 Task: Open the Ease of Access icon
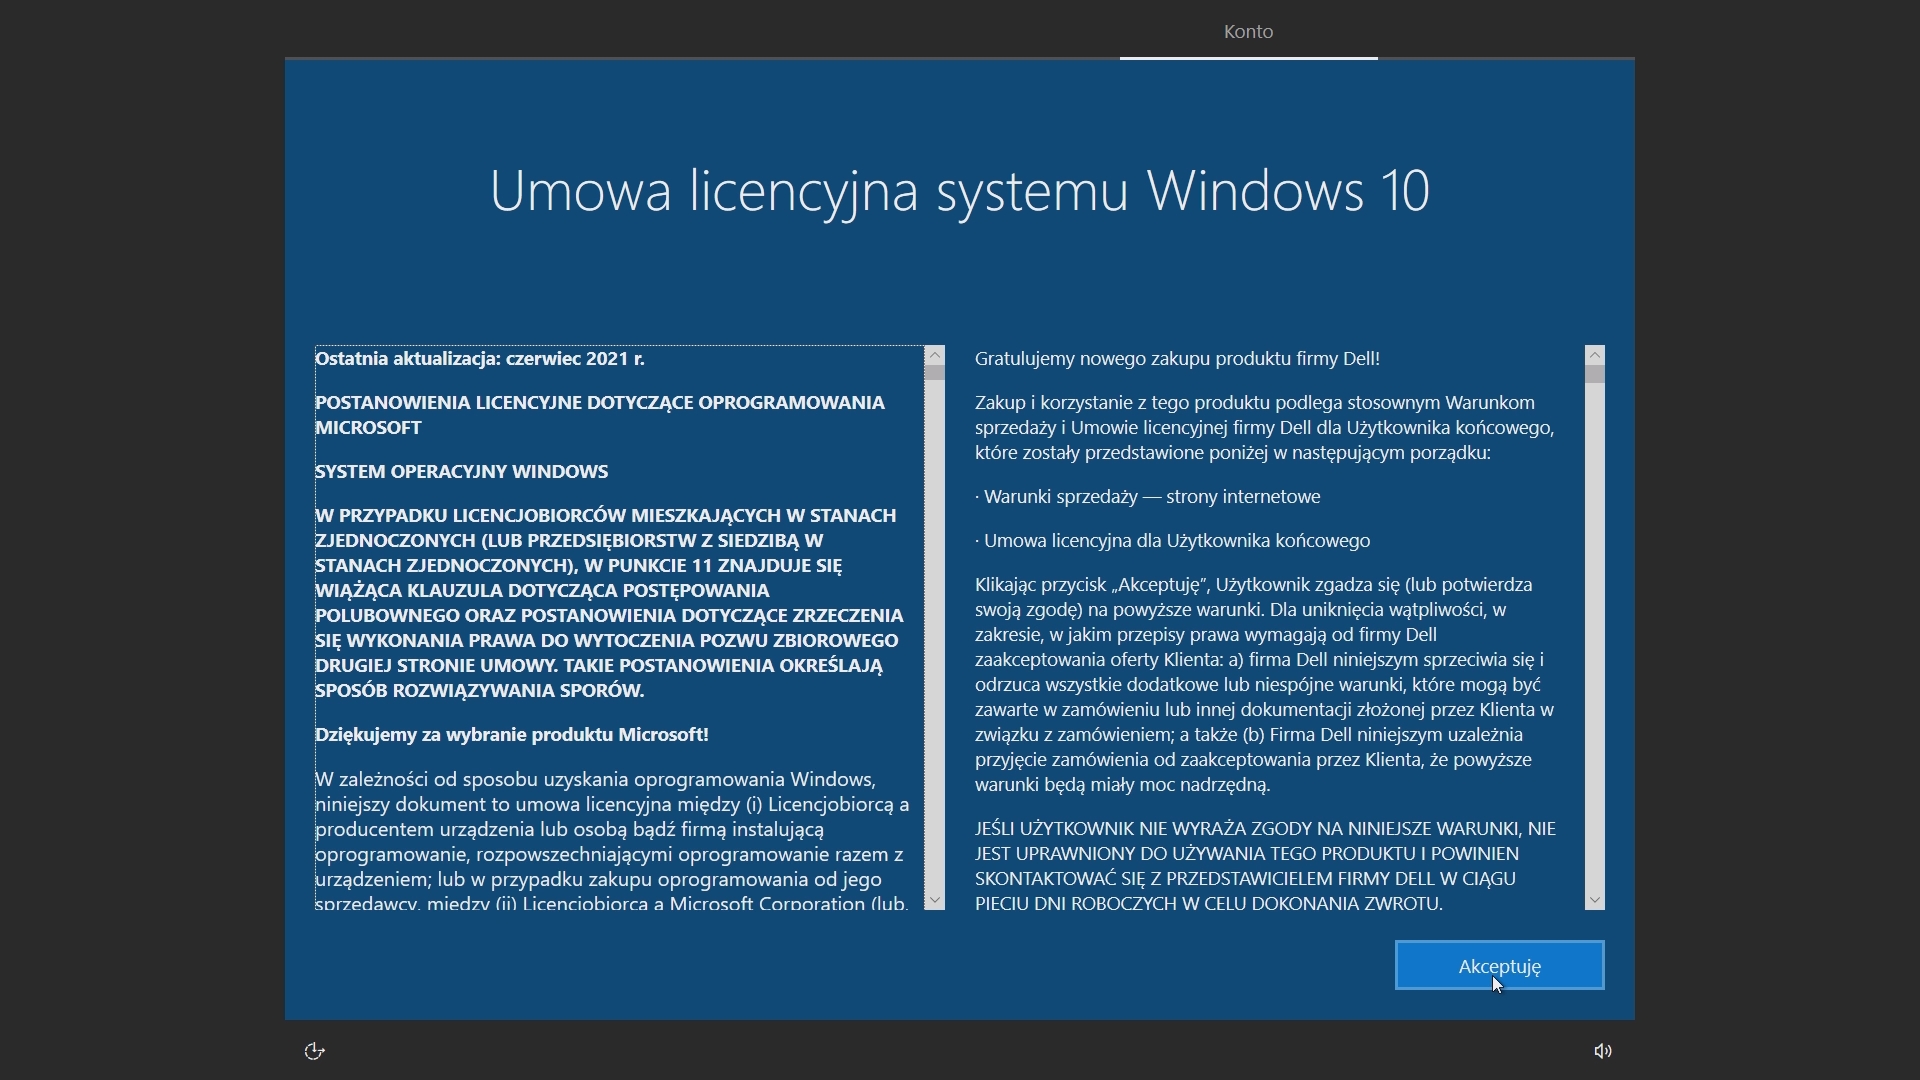click(x=314, y=1050)
